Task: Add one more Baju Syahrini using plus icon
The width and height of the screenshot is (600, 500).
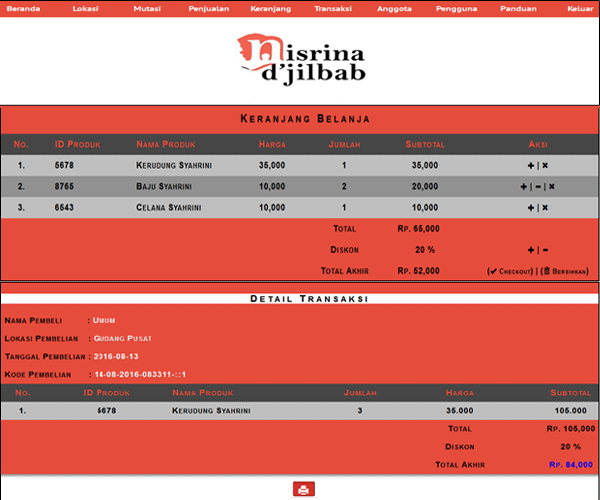Action: click(523, 186)
